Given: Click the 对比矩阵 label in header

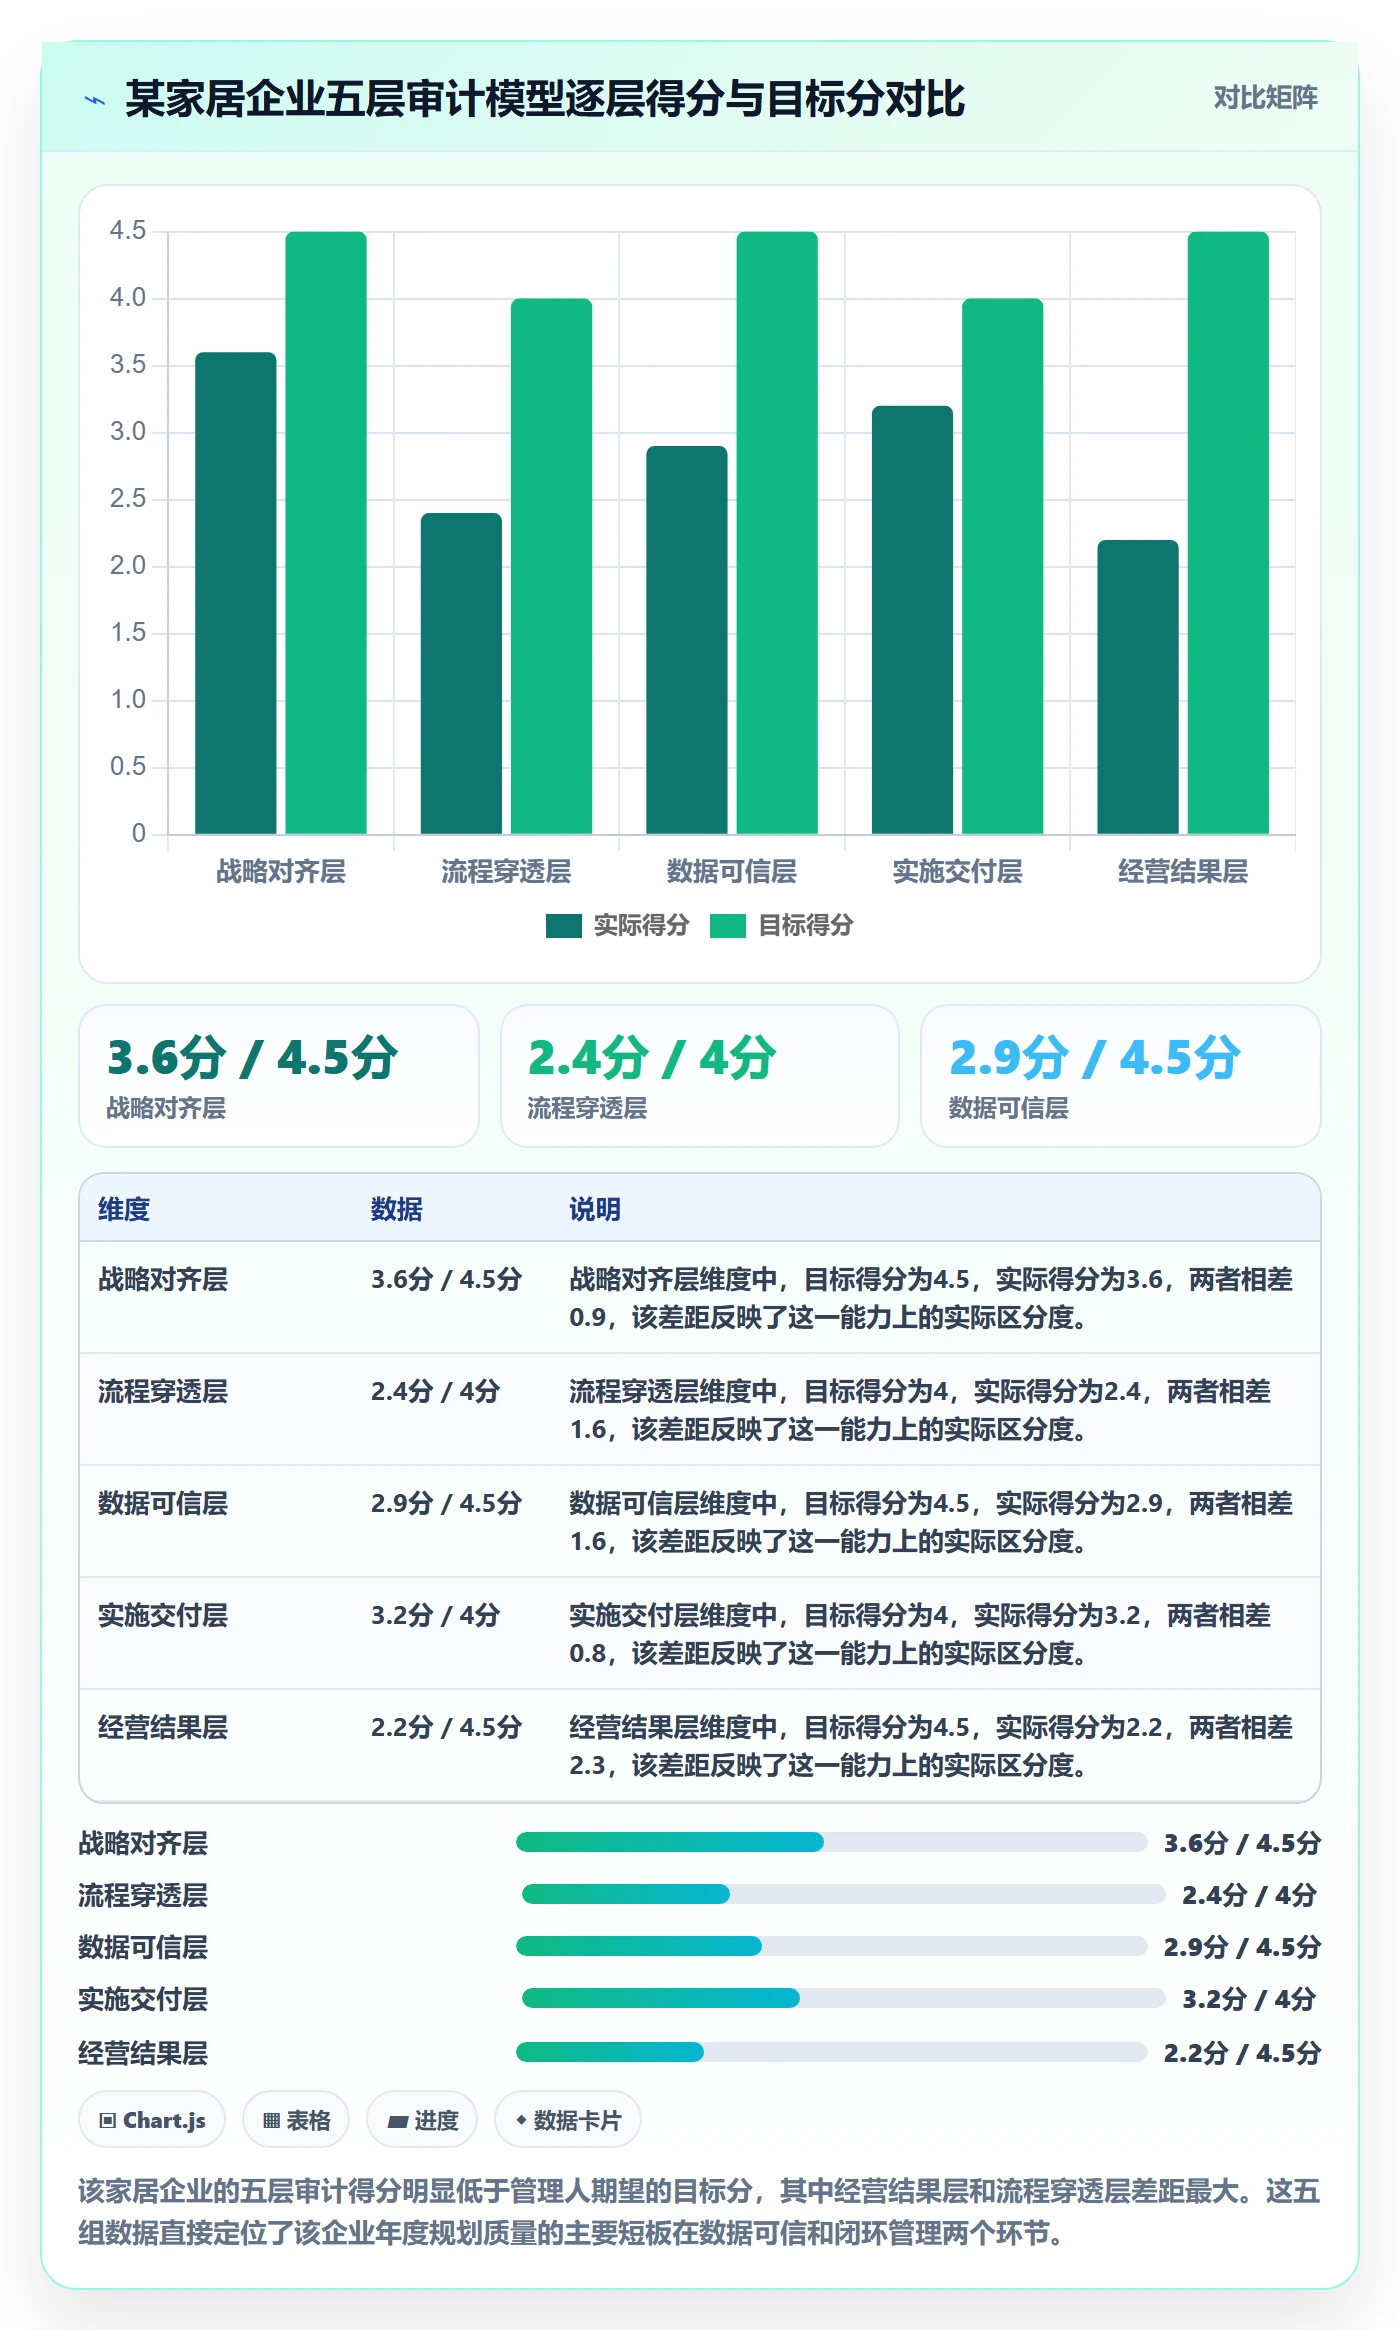Looking at the screenshot, I should [x=1265, y=98].
